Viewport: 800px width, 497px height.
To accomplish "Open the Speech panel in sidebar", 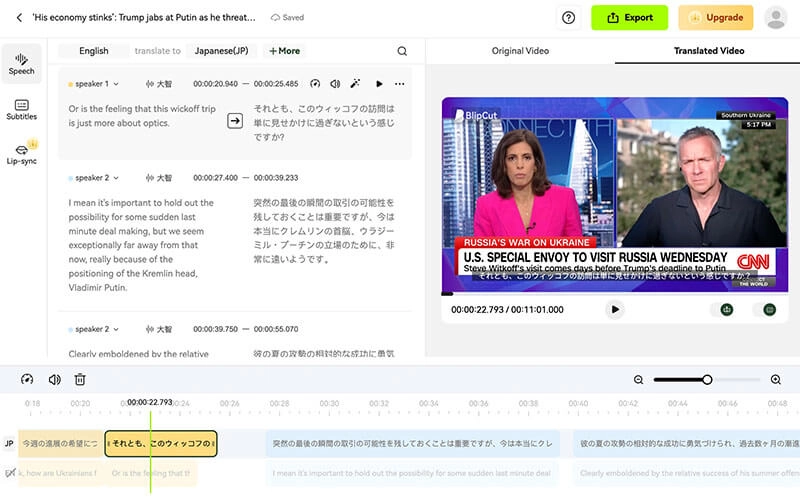I will coord(21,64).
